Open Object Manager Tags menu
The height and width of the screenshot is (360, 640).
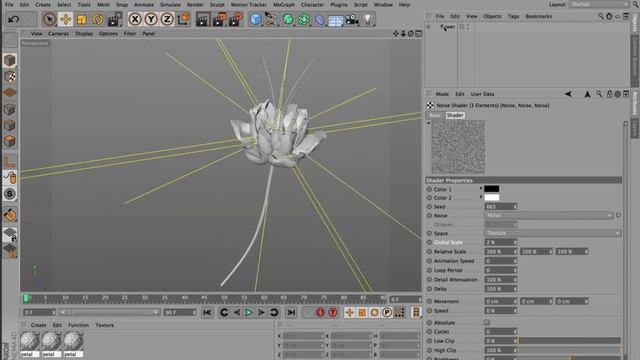tap(513, 16)
